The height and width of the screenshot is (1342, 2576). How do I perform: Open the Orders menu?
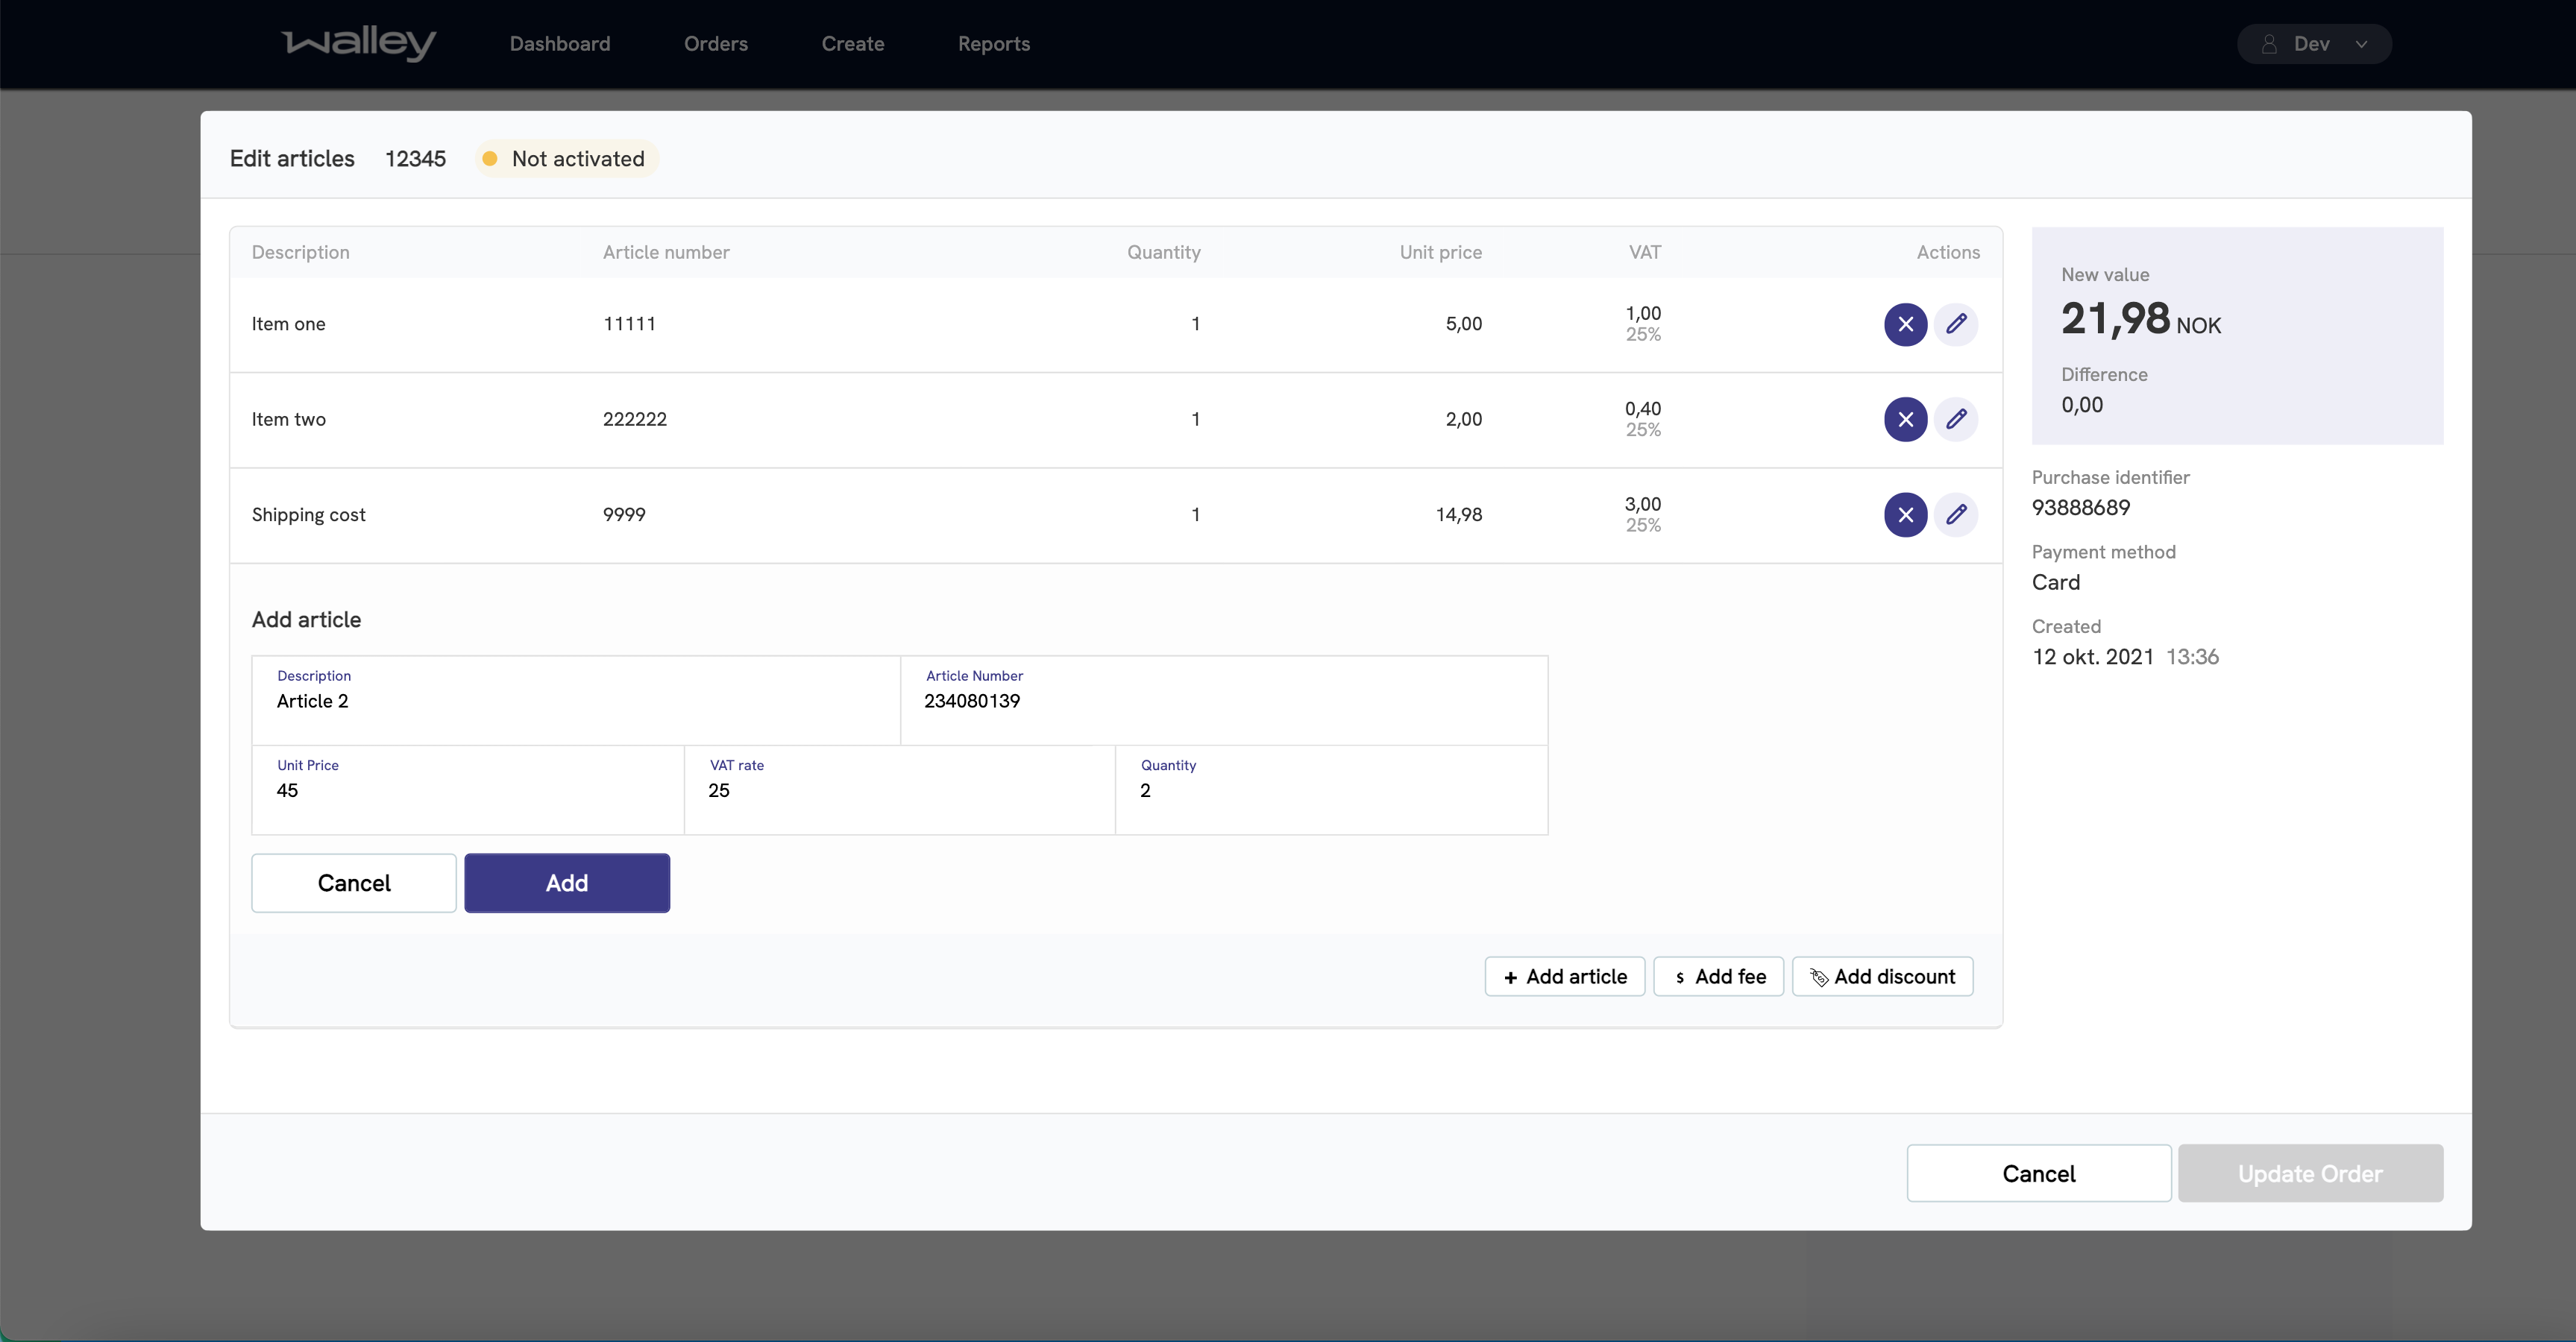pos(716,44)
